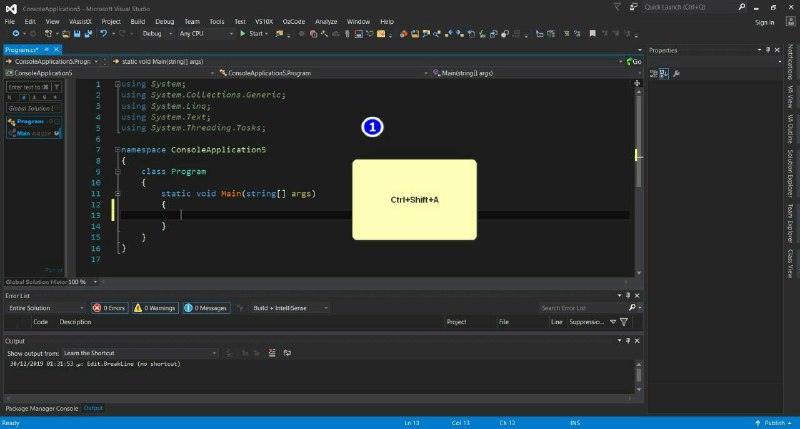800x429 pixels.
Task: Click the notifications filter flag icon
Action: pos(617,7)
